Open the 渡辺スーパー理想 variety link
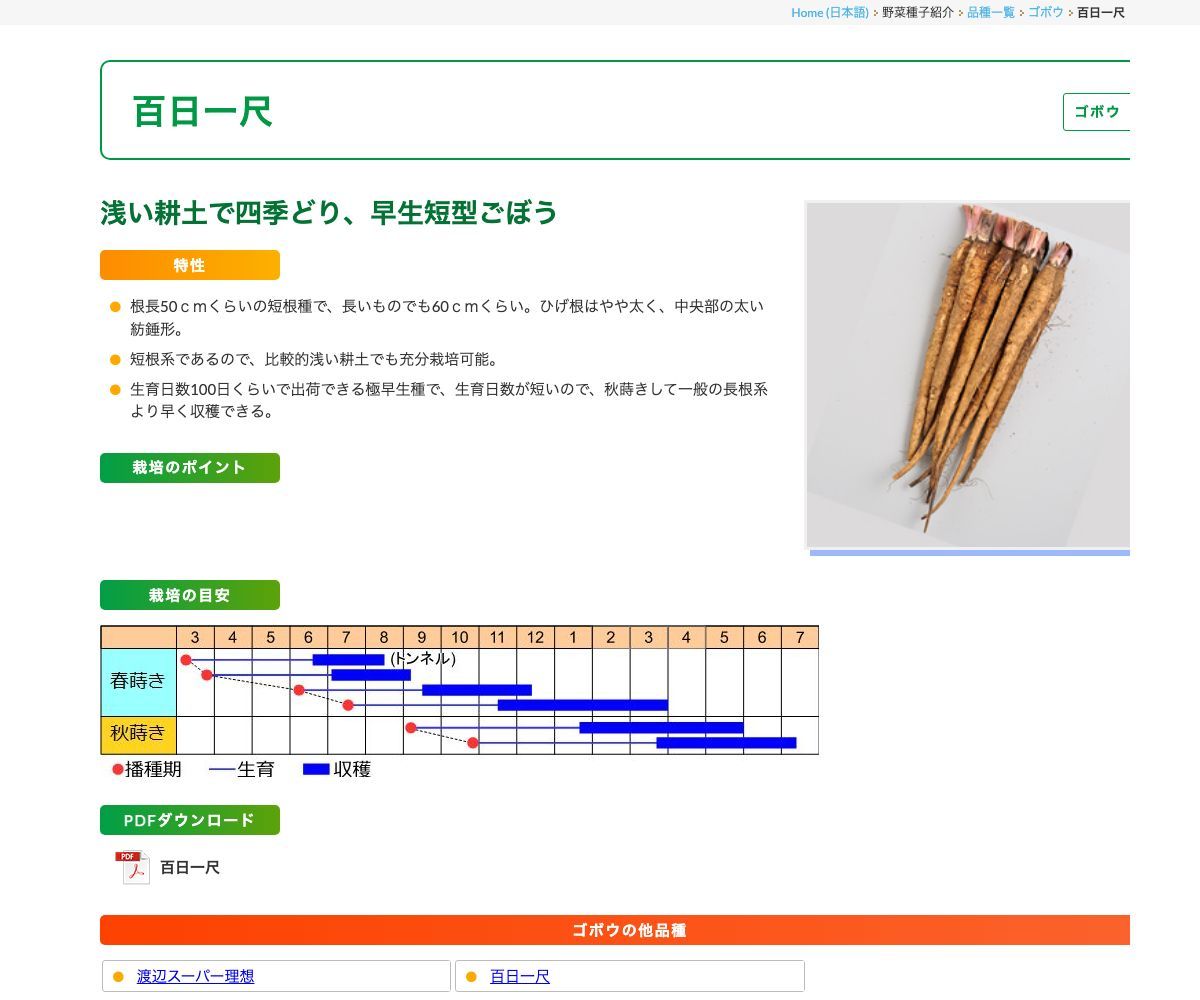Viewport: 1200px width, 1000px height. click(x=195, y=977)
